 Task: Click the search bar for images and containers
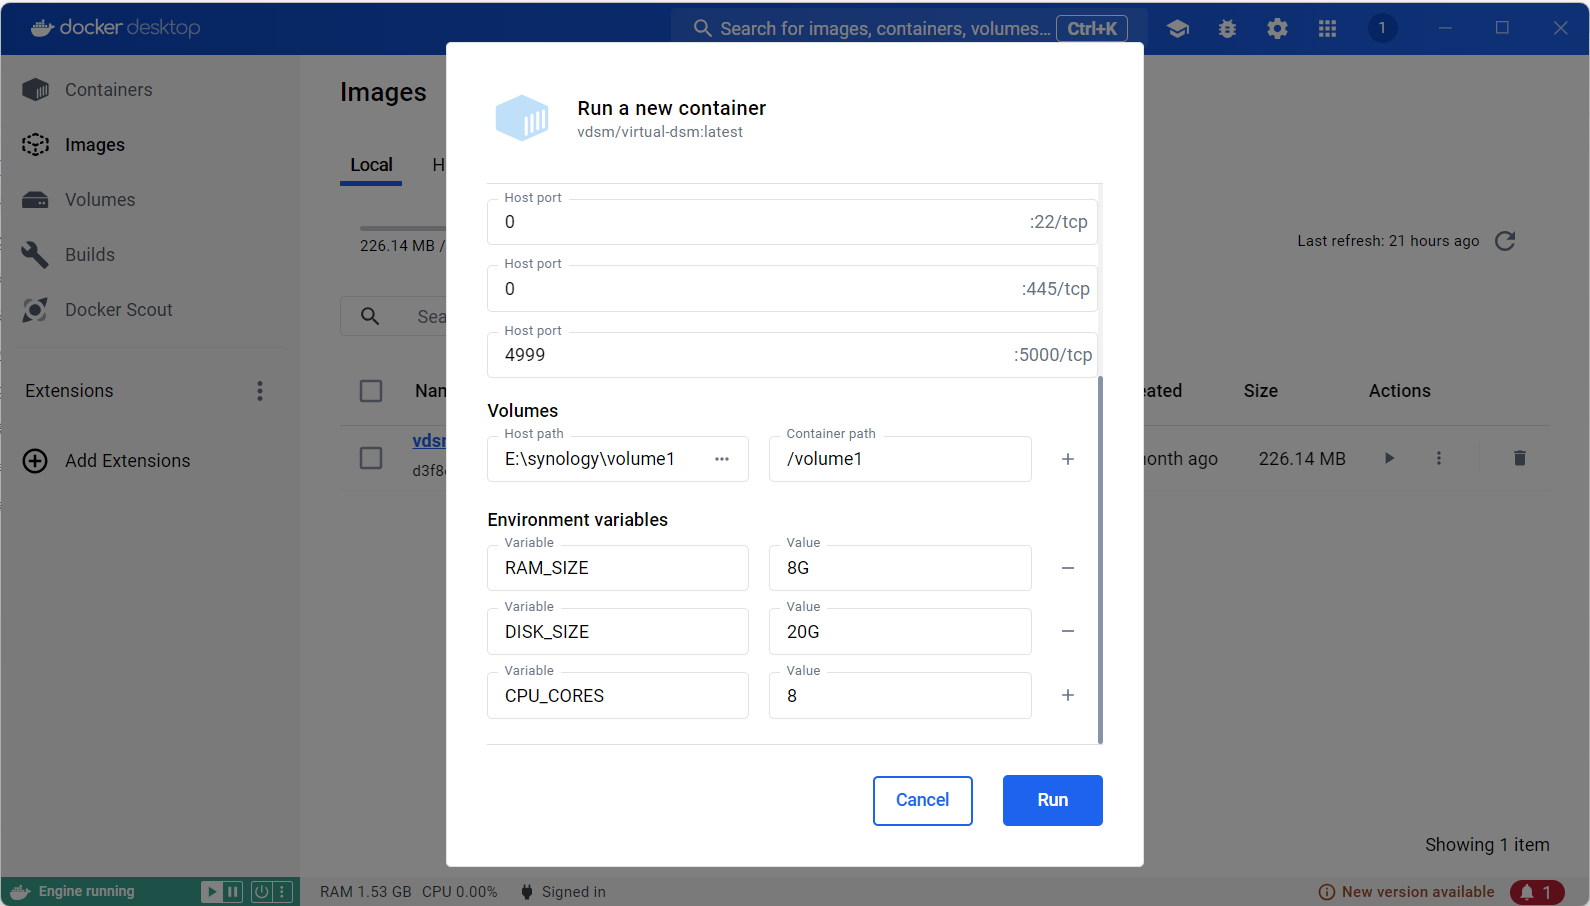[908, 28]
